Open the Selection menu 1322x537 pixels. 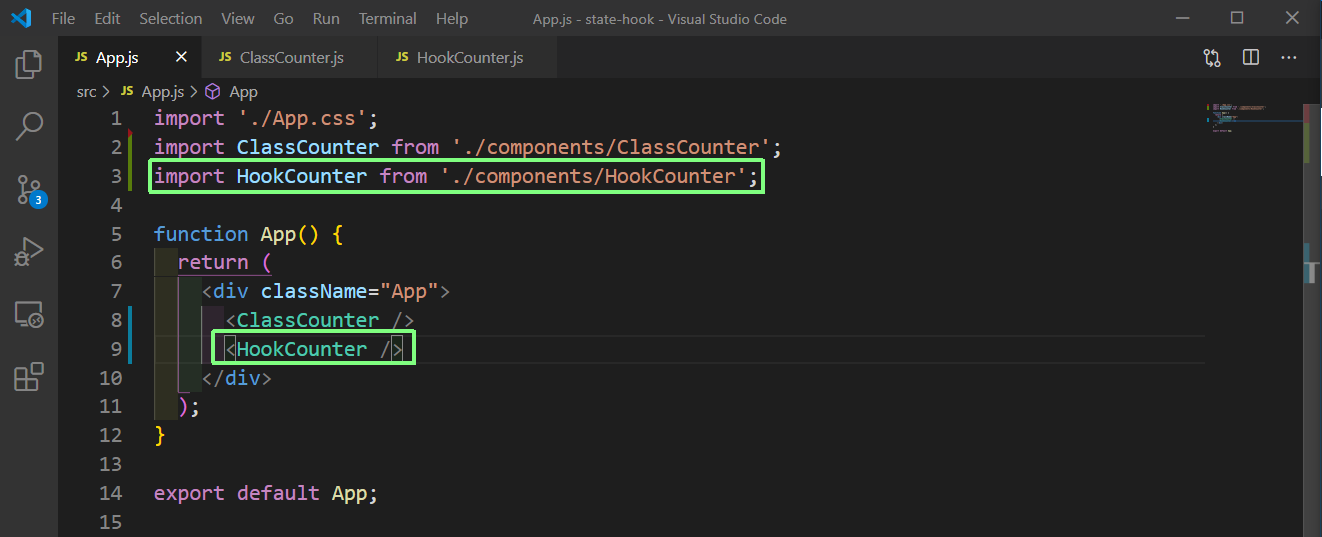[x=169, y=19]
